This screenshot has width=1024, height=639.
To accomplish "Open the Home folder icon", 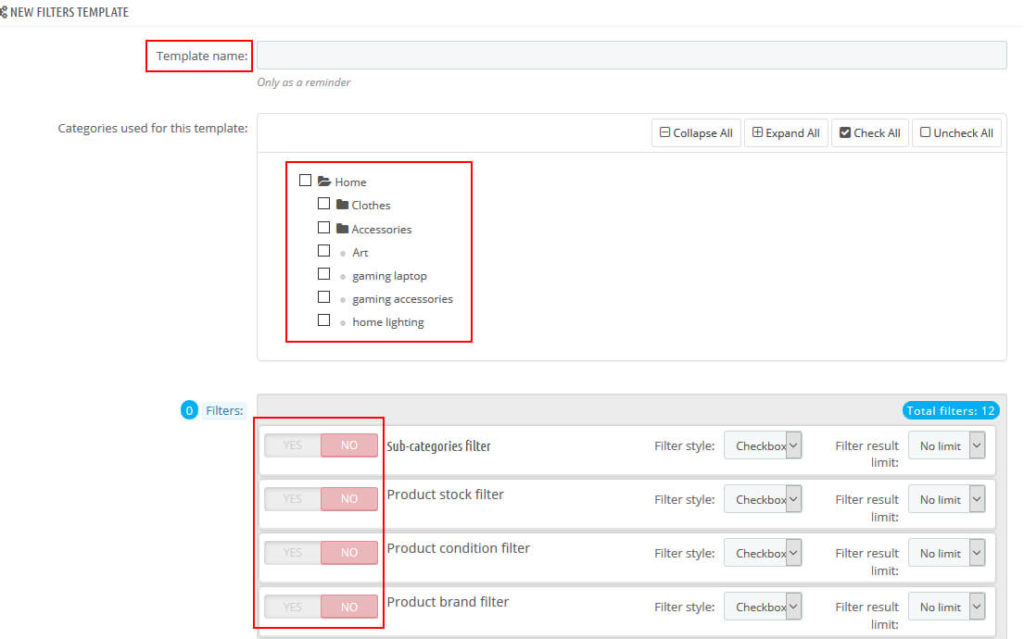I will [x=324, y=182].
